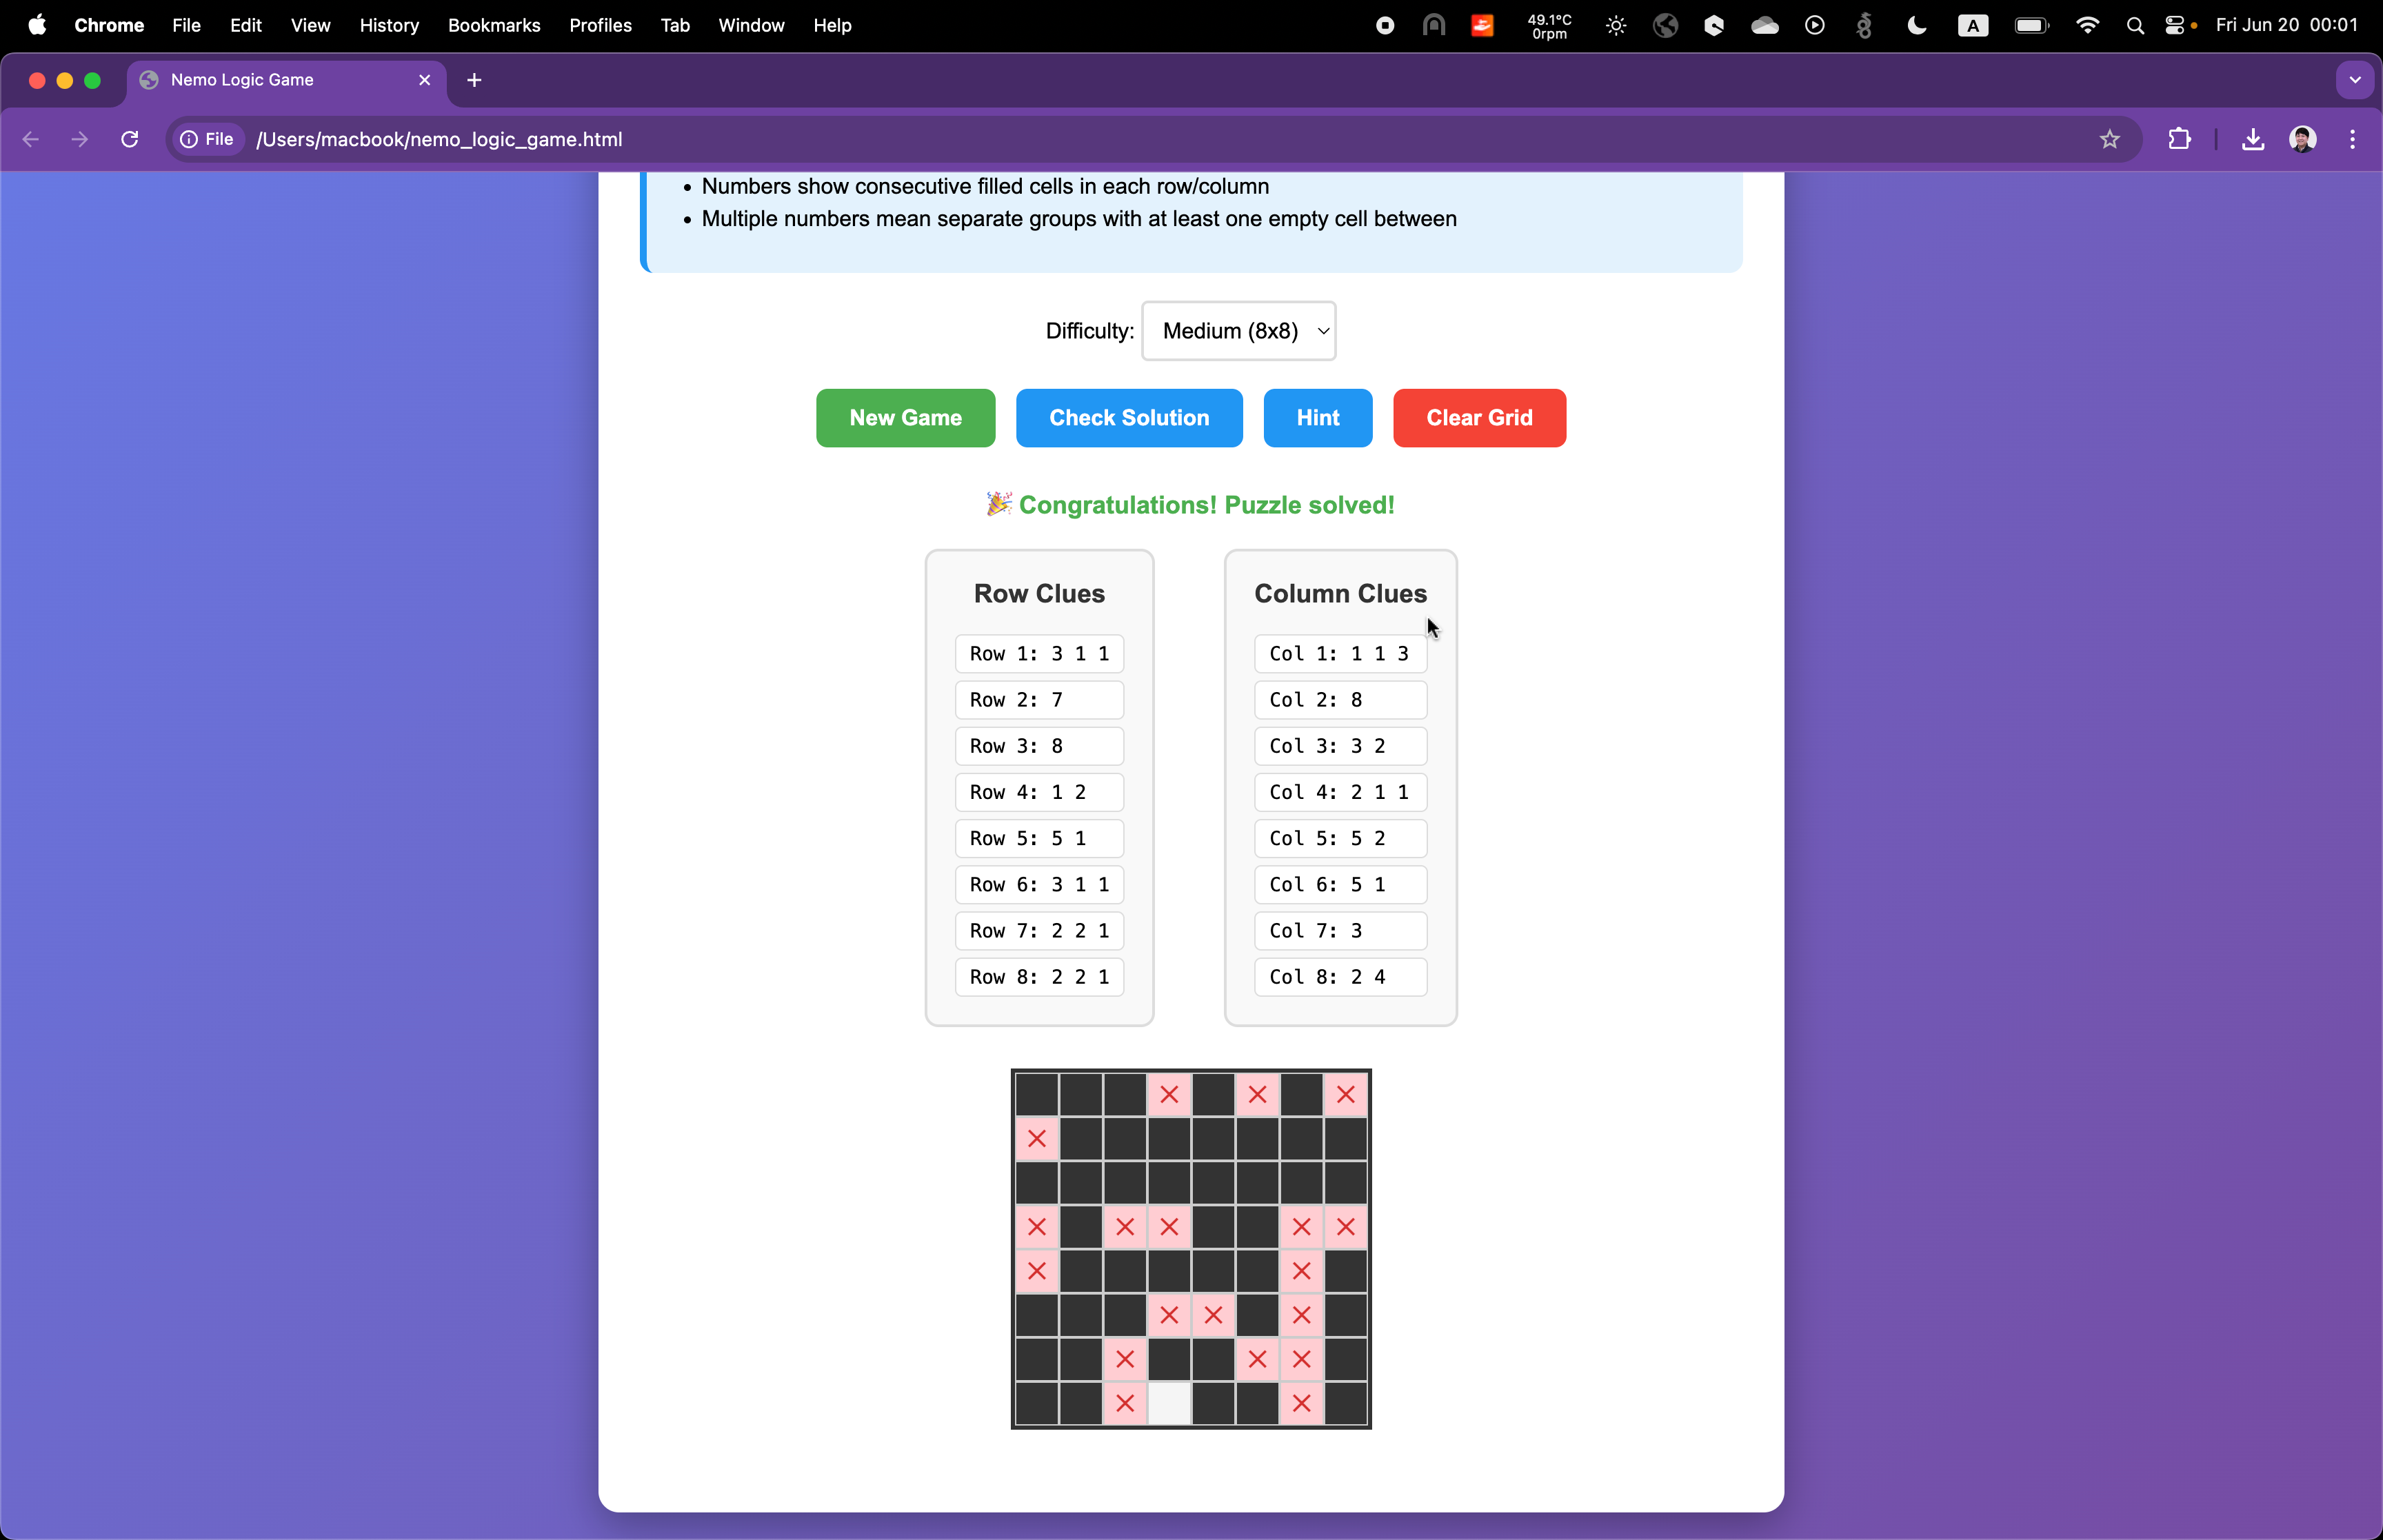Bookmark this page with the star icon
The height and width of the screenshot is (1540, 2383).
point(2110,139)
